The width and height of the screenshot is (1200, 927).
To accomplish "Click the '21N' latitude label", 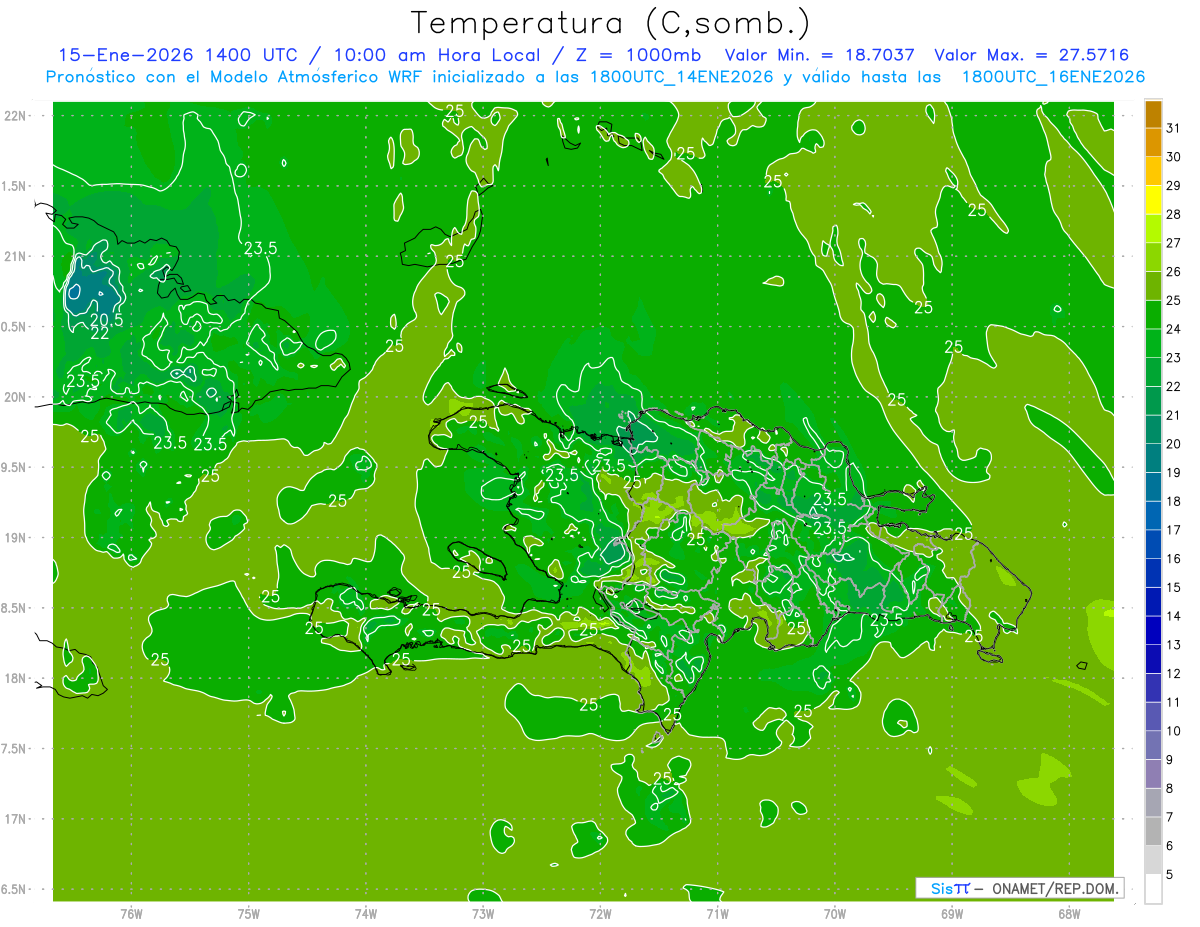I will (16, 256).
